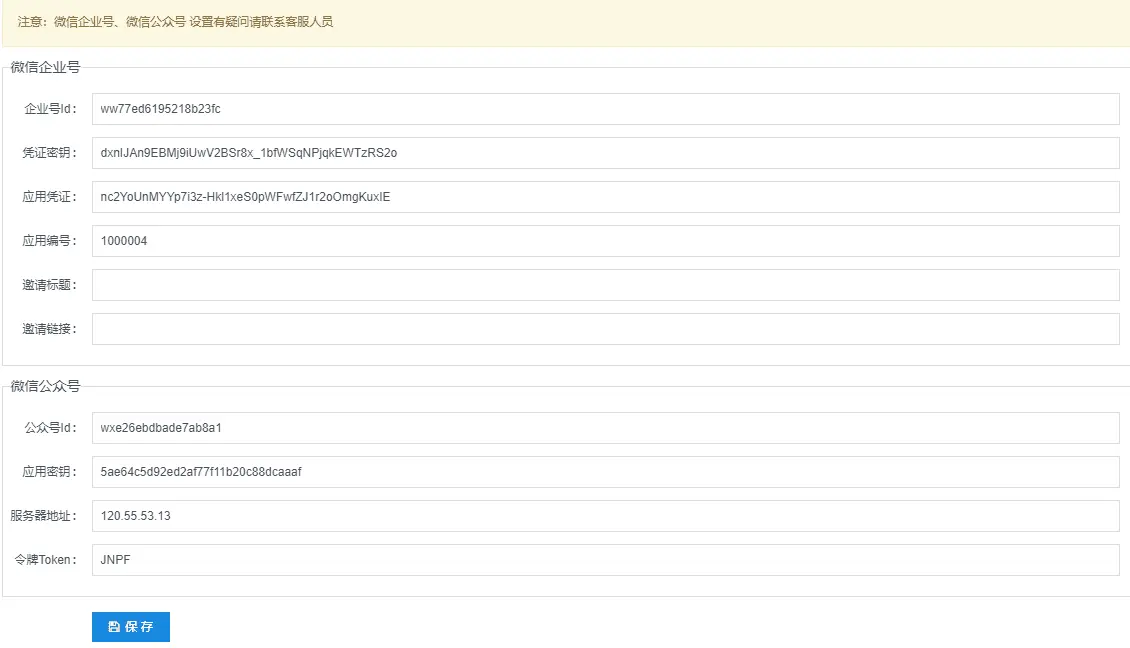Click the notice text about 联系客服人员

click(175, 22)
